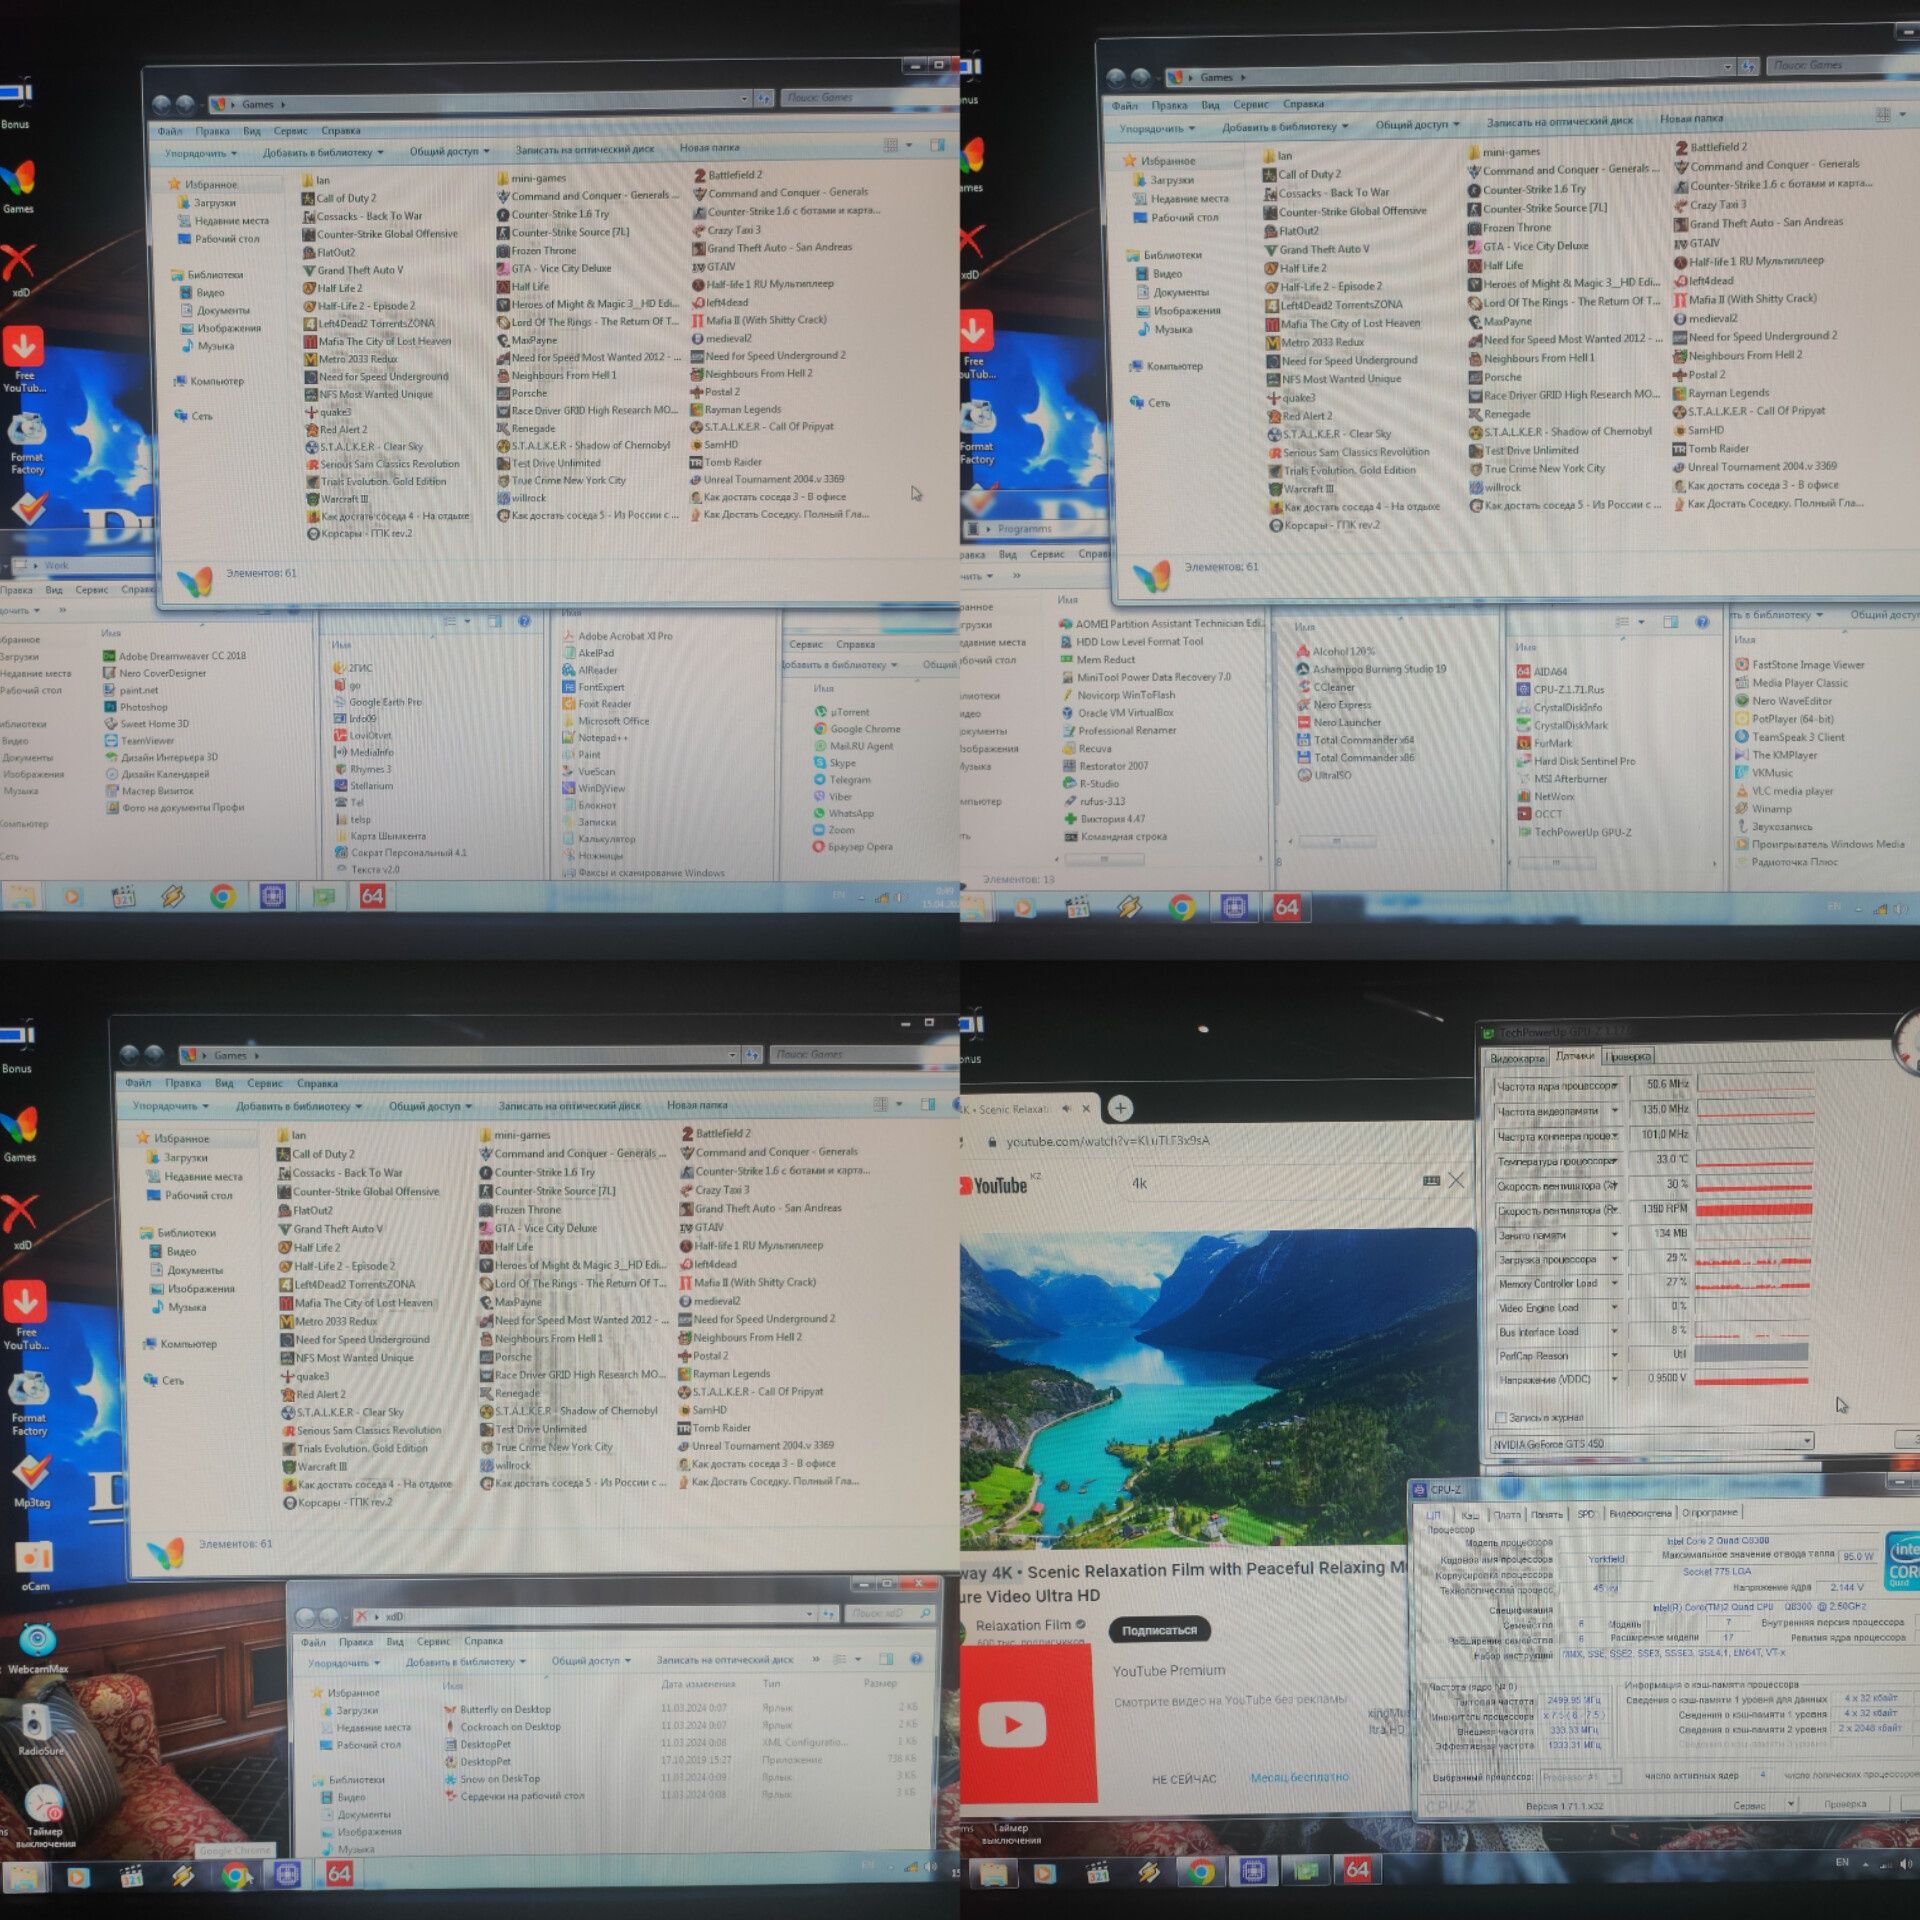Viewport: 1920px width, 1920px height.
Task: Select the Winamp shortcut
Action: (1763, 809)
